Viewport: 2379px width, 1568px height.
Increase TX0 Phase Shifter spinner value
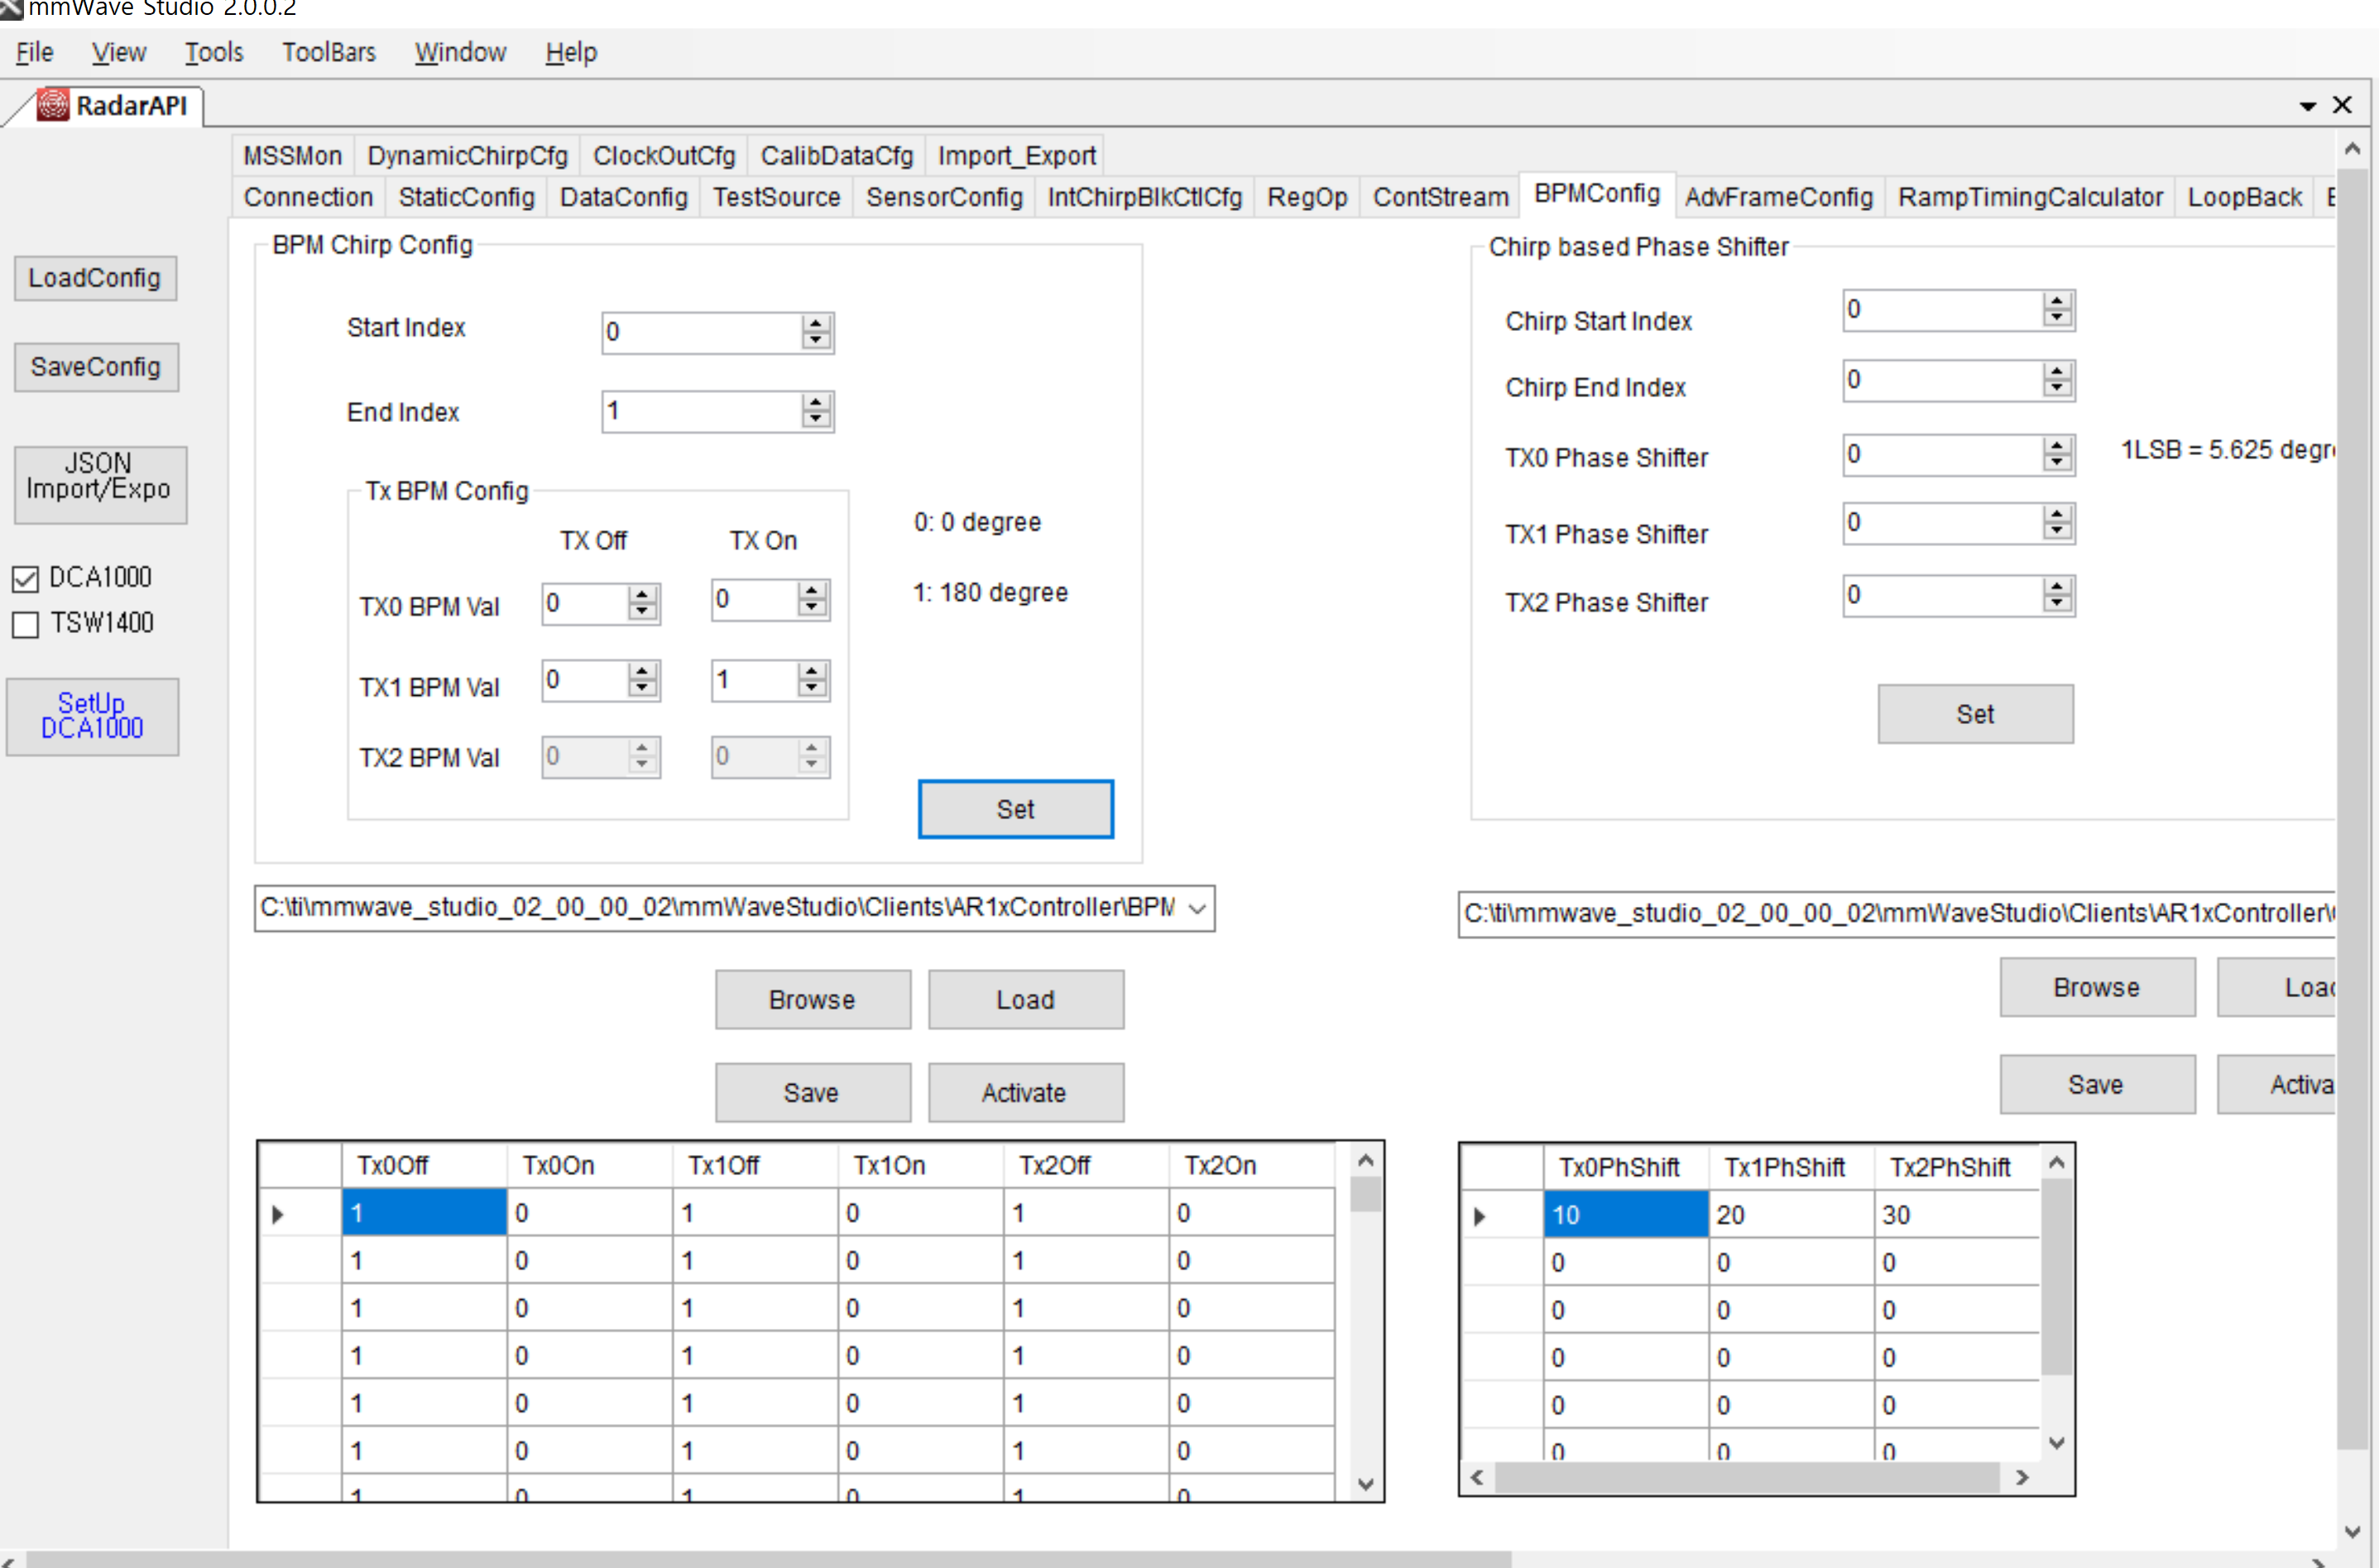pyautogui.click(x=2056, y=446)
